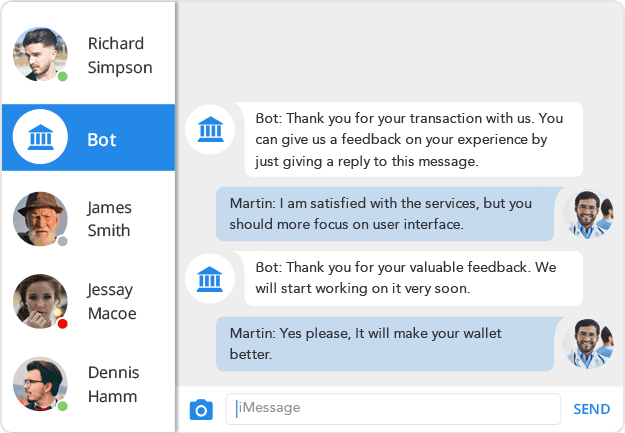
Task: Click Richard Simpson's green online status dot
Action: (x=62, y=76)
